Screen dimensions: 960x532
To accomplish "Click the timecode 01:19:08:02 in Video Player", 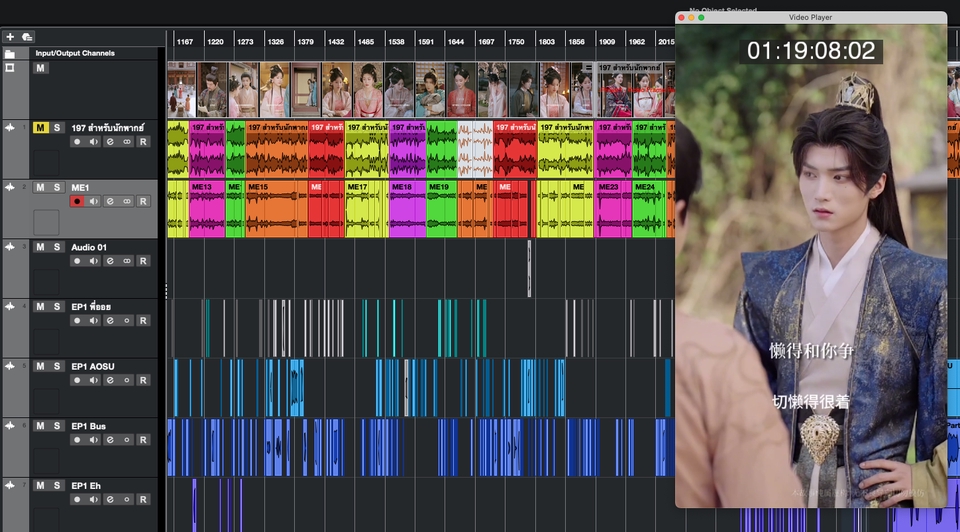I will pyautogui.click(x=811, y=51).
